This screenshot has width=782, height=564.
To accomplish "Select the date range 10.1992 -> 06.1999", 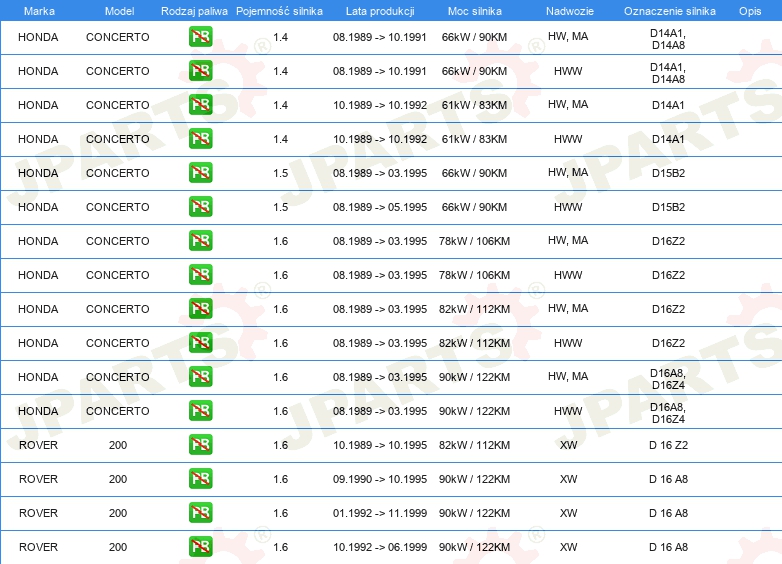I will point(380,547).
